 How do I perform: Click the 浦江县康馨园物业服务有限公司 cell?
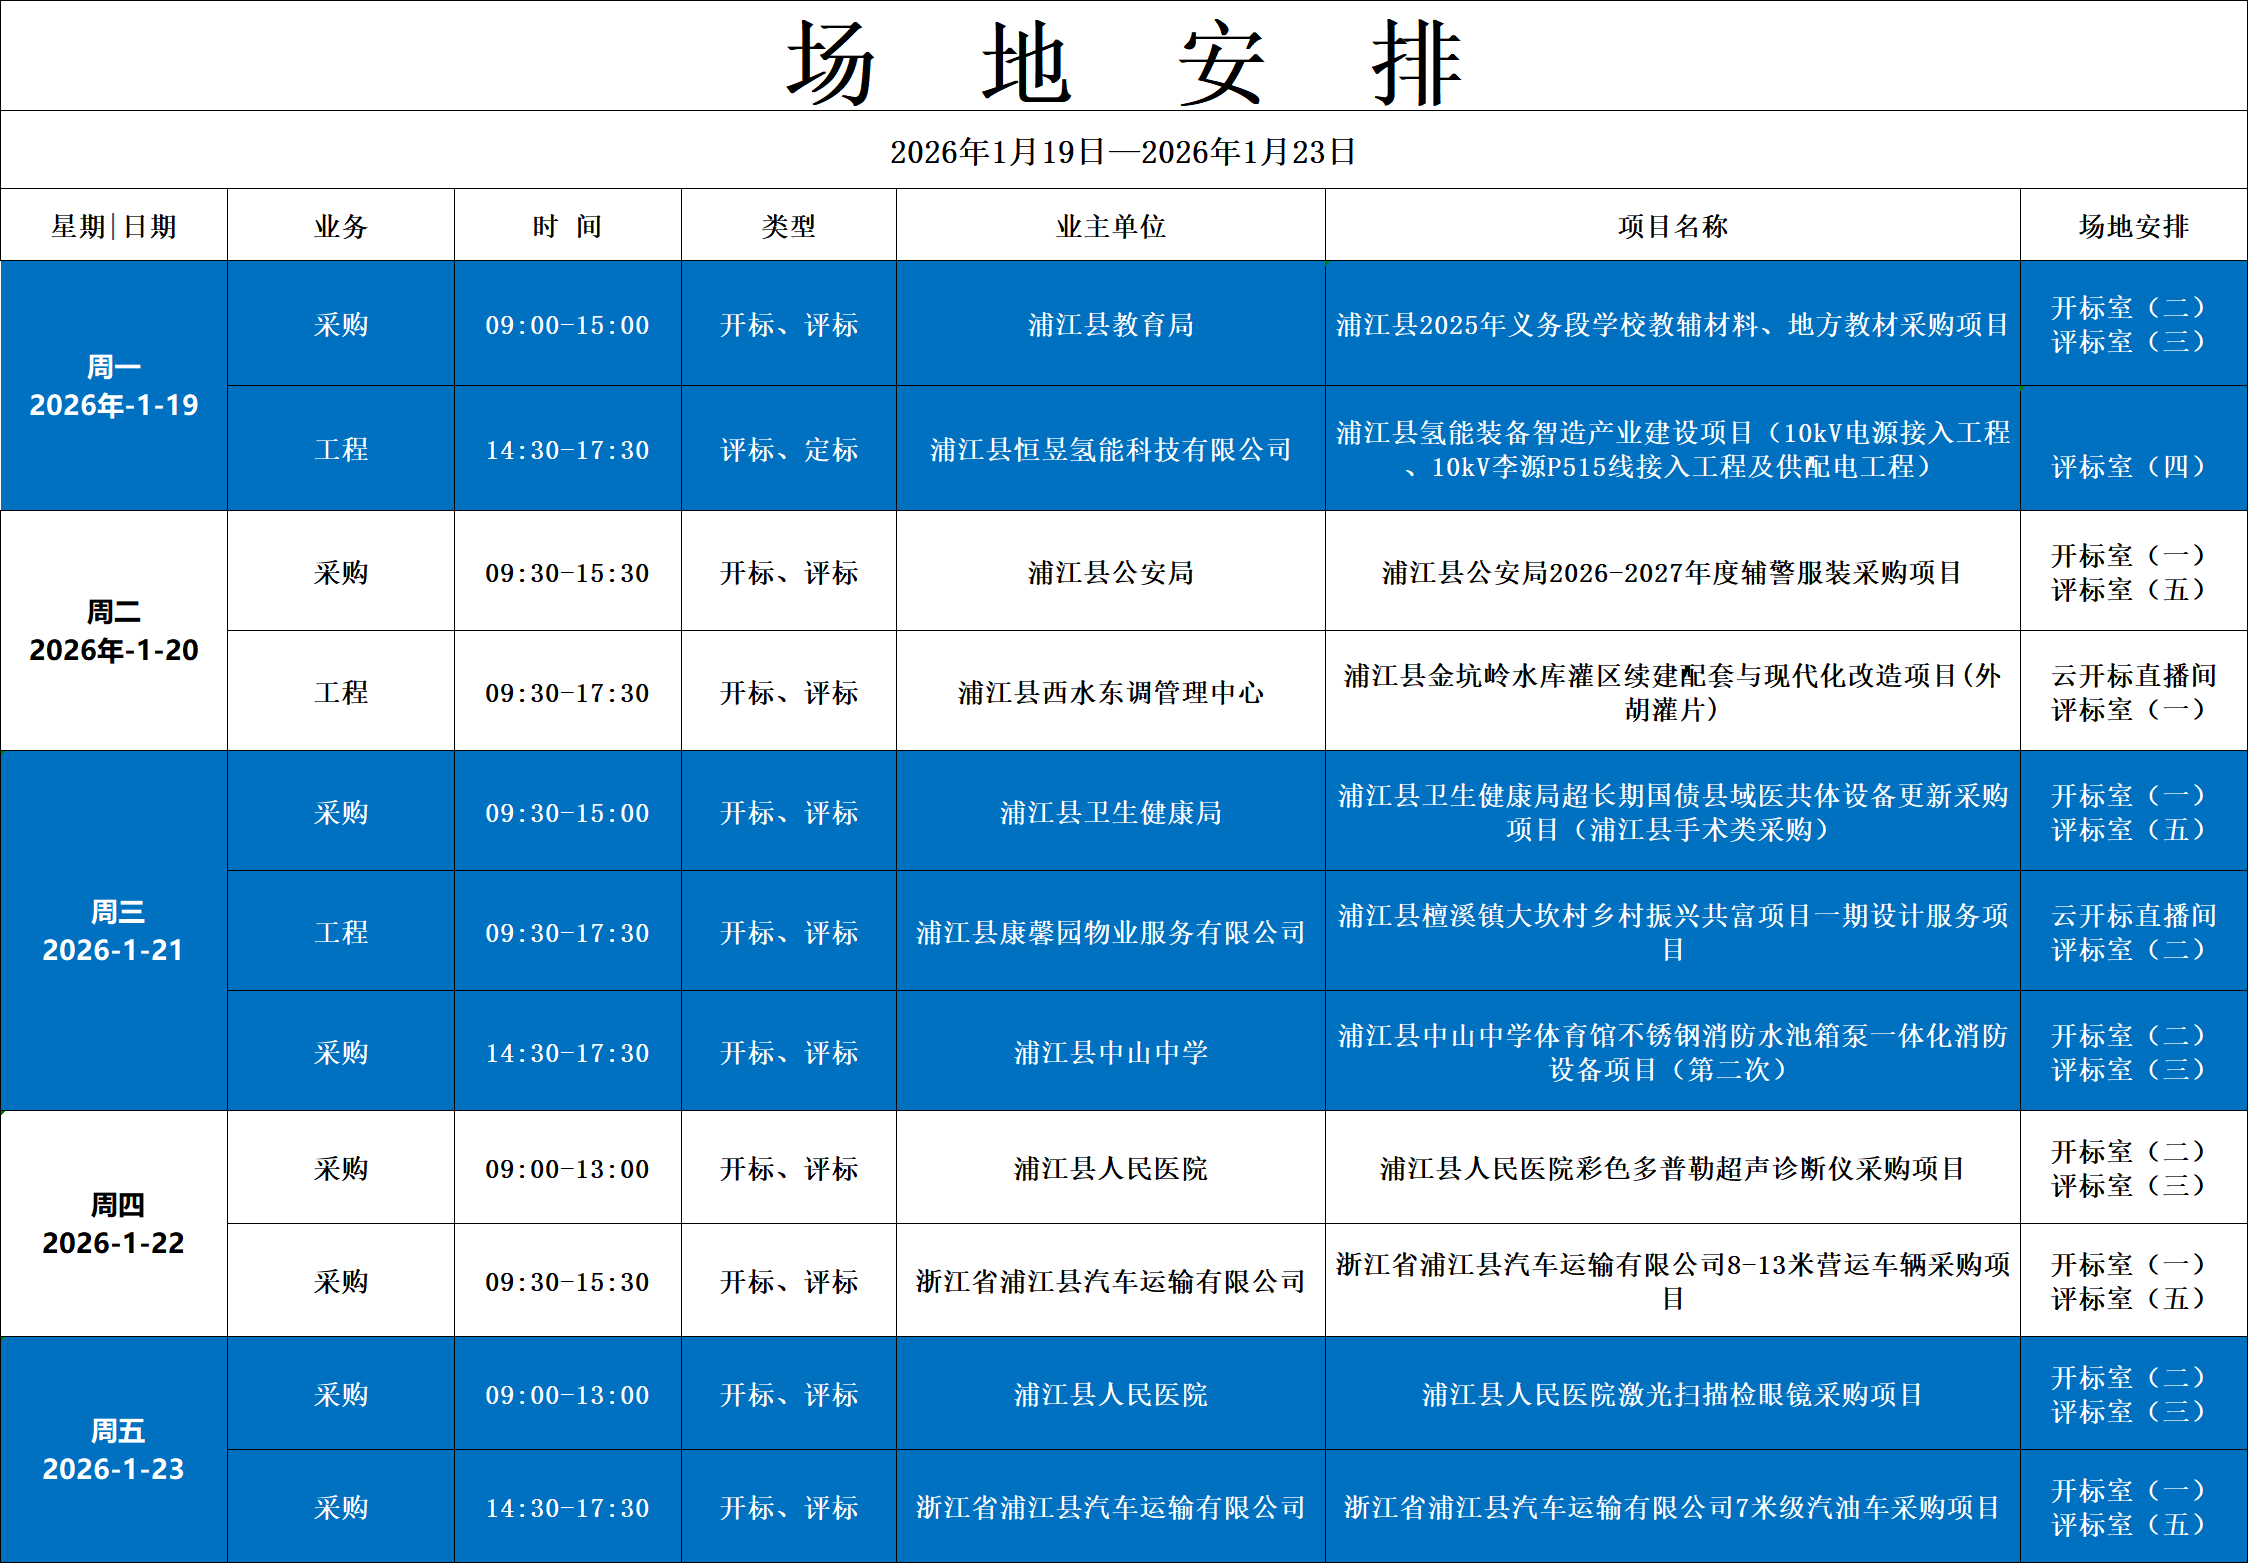click(x=1110, y=933)
